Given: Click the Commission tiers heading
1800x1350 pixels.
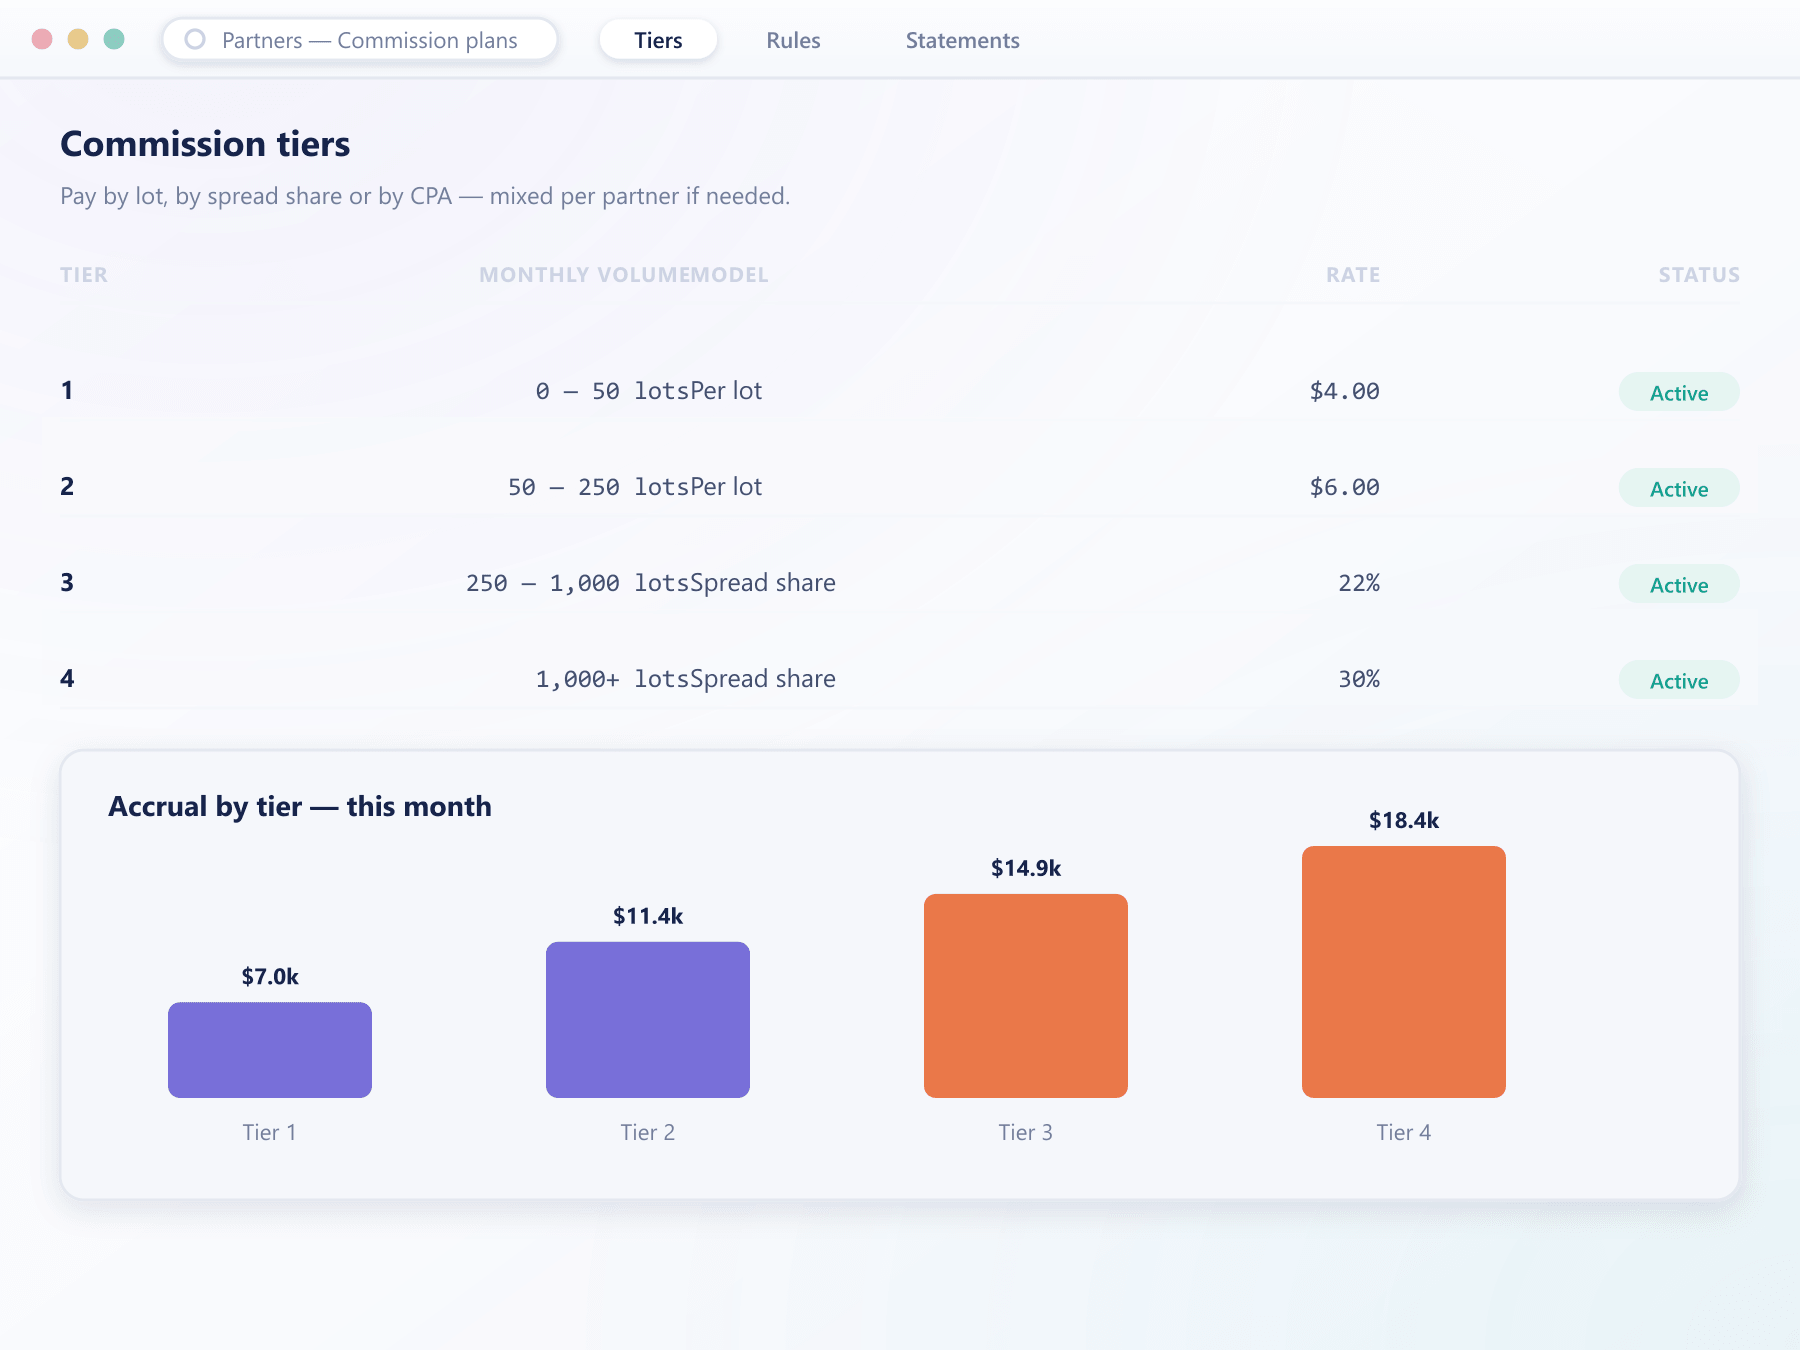Looking at the screenshot, I should tap(205, 144).
